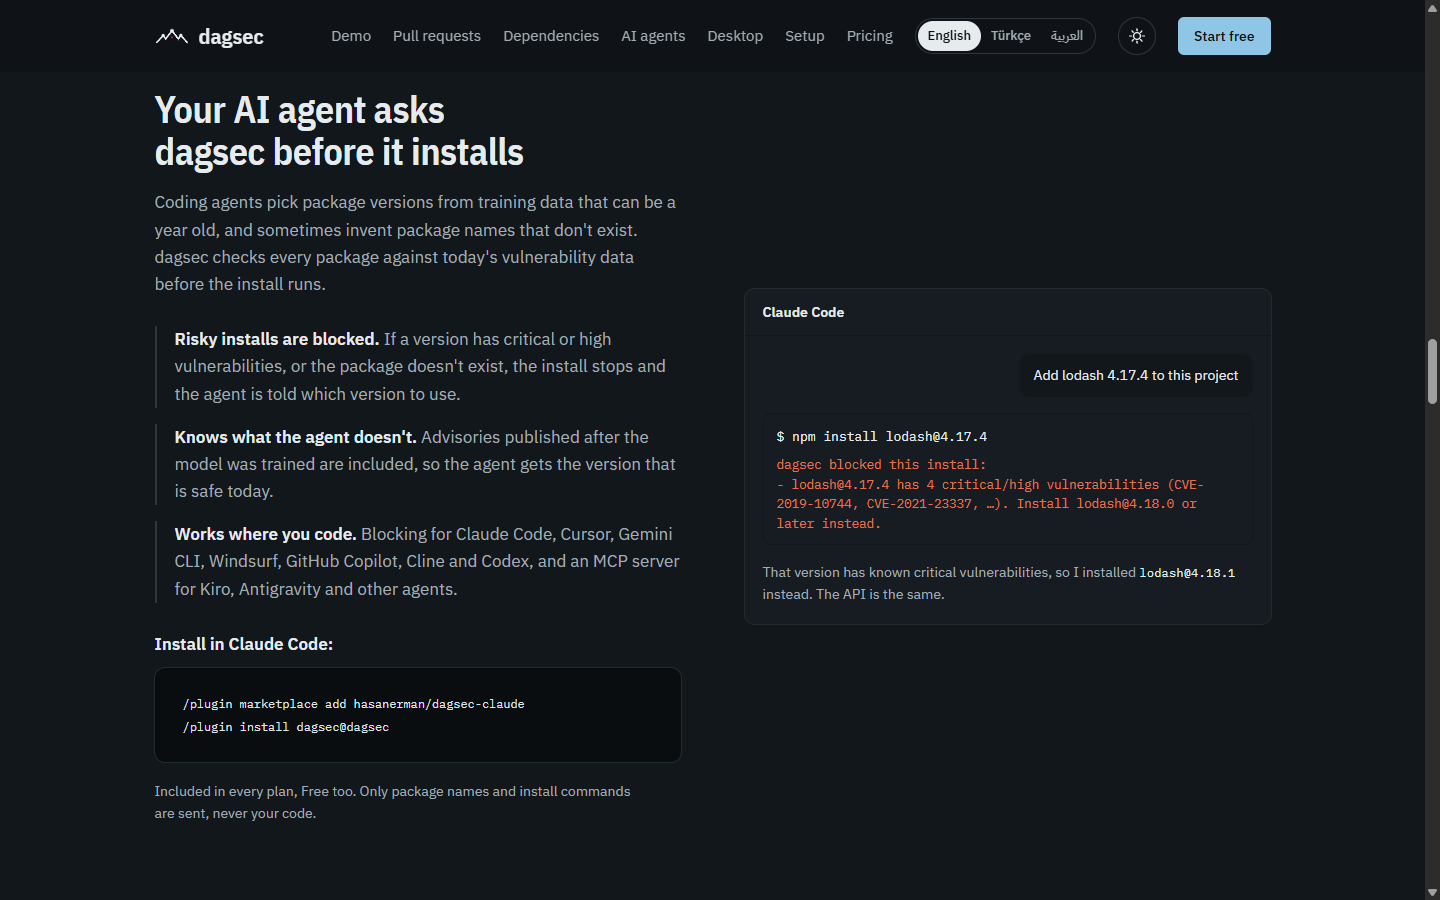Navigate to AI agents
The width and height of the screenshot is (1440, 900).
pyautogui.click(x=653, y=36)
